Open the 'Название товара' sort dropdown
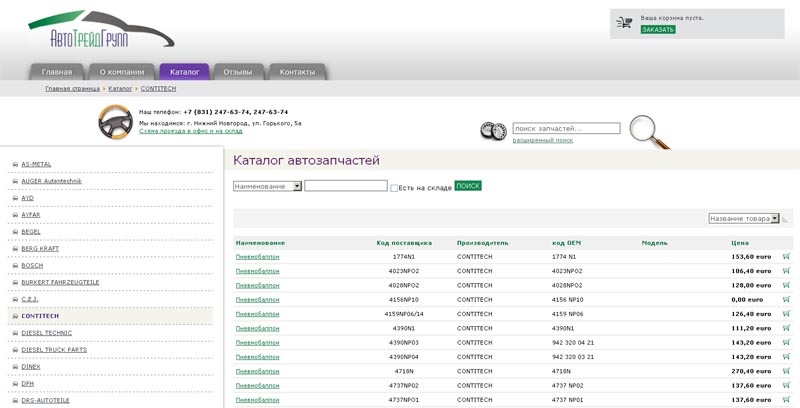The width and height of the screenshot is (800, 408). click(743, 218)
